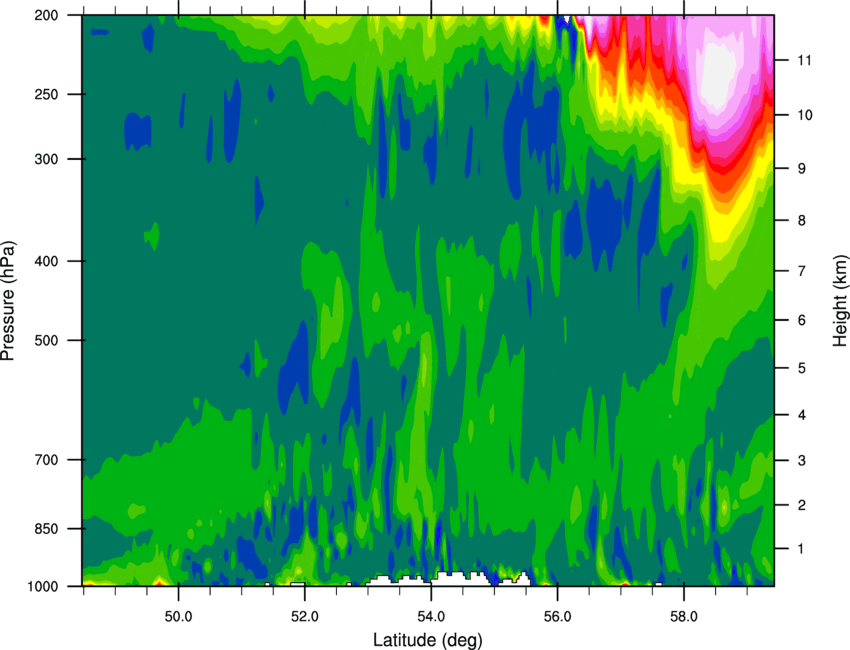This screenshot has height=650, width=850.
Task: Pick the 1 km height label
Action: tap(801, 549)
